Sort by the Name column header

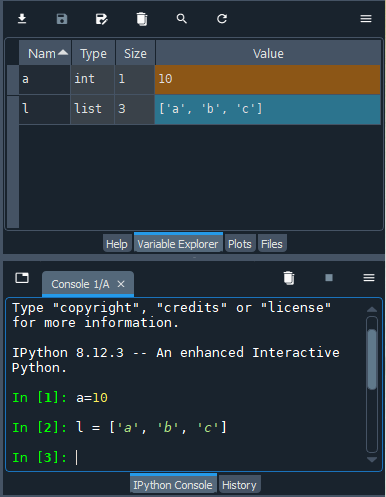tap(45, 53)
